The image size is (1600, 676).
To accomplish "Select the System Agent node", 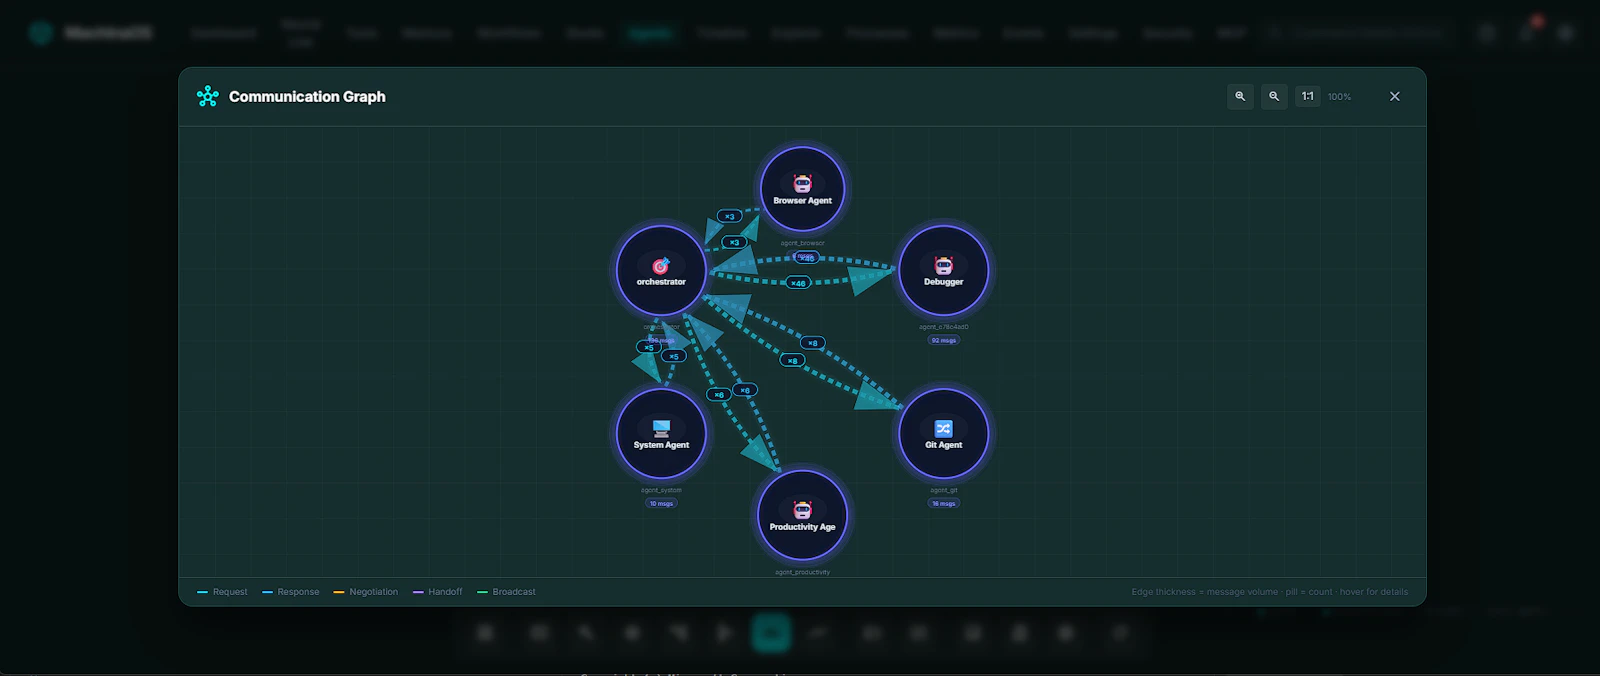I will point(661,434).
